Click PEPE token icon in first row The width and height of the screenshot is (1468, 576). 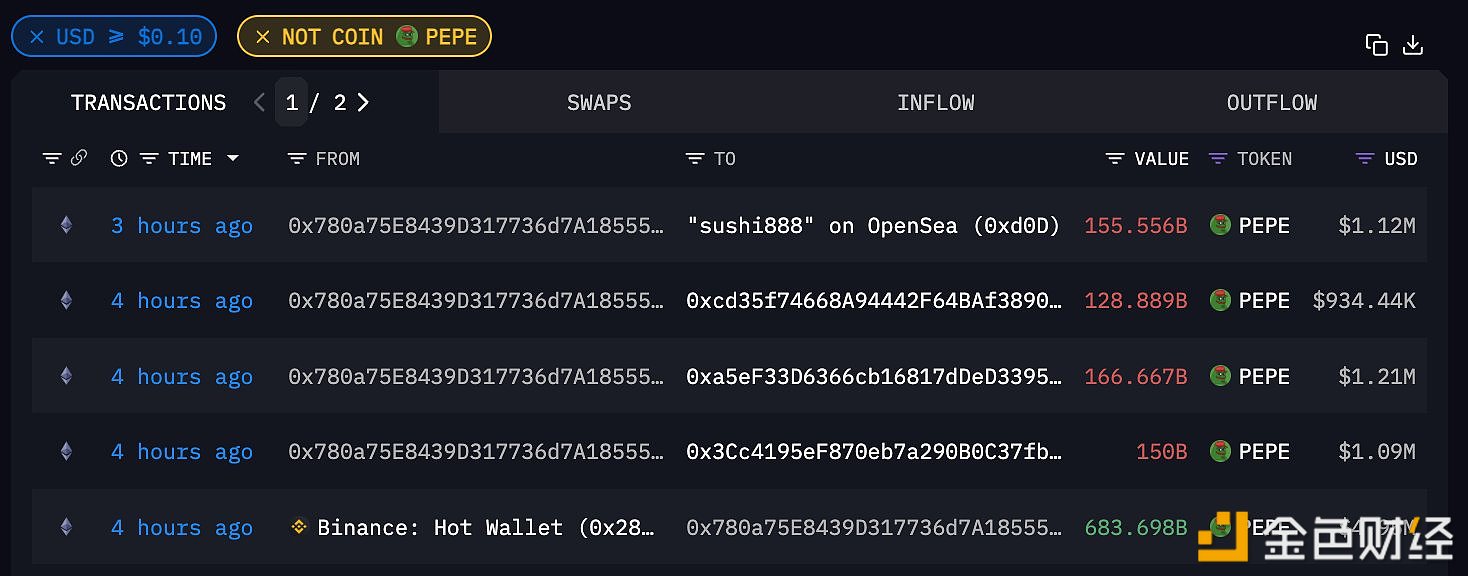coord(1220,225)
